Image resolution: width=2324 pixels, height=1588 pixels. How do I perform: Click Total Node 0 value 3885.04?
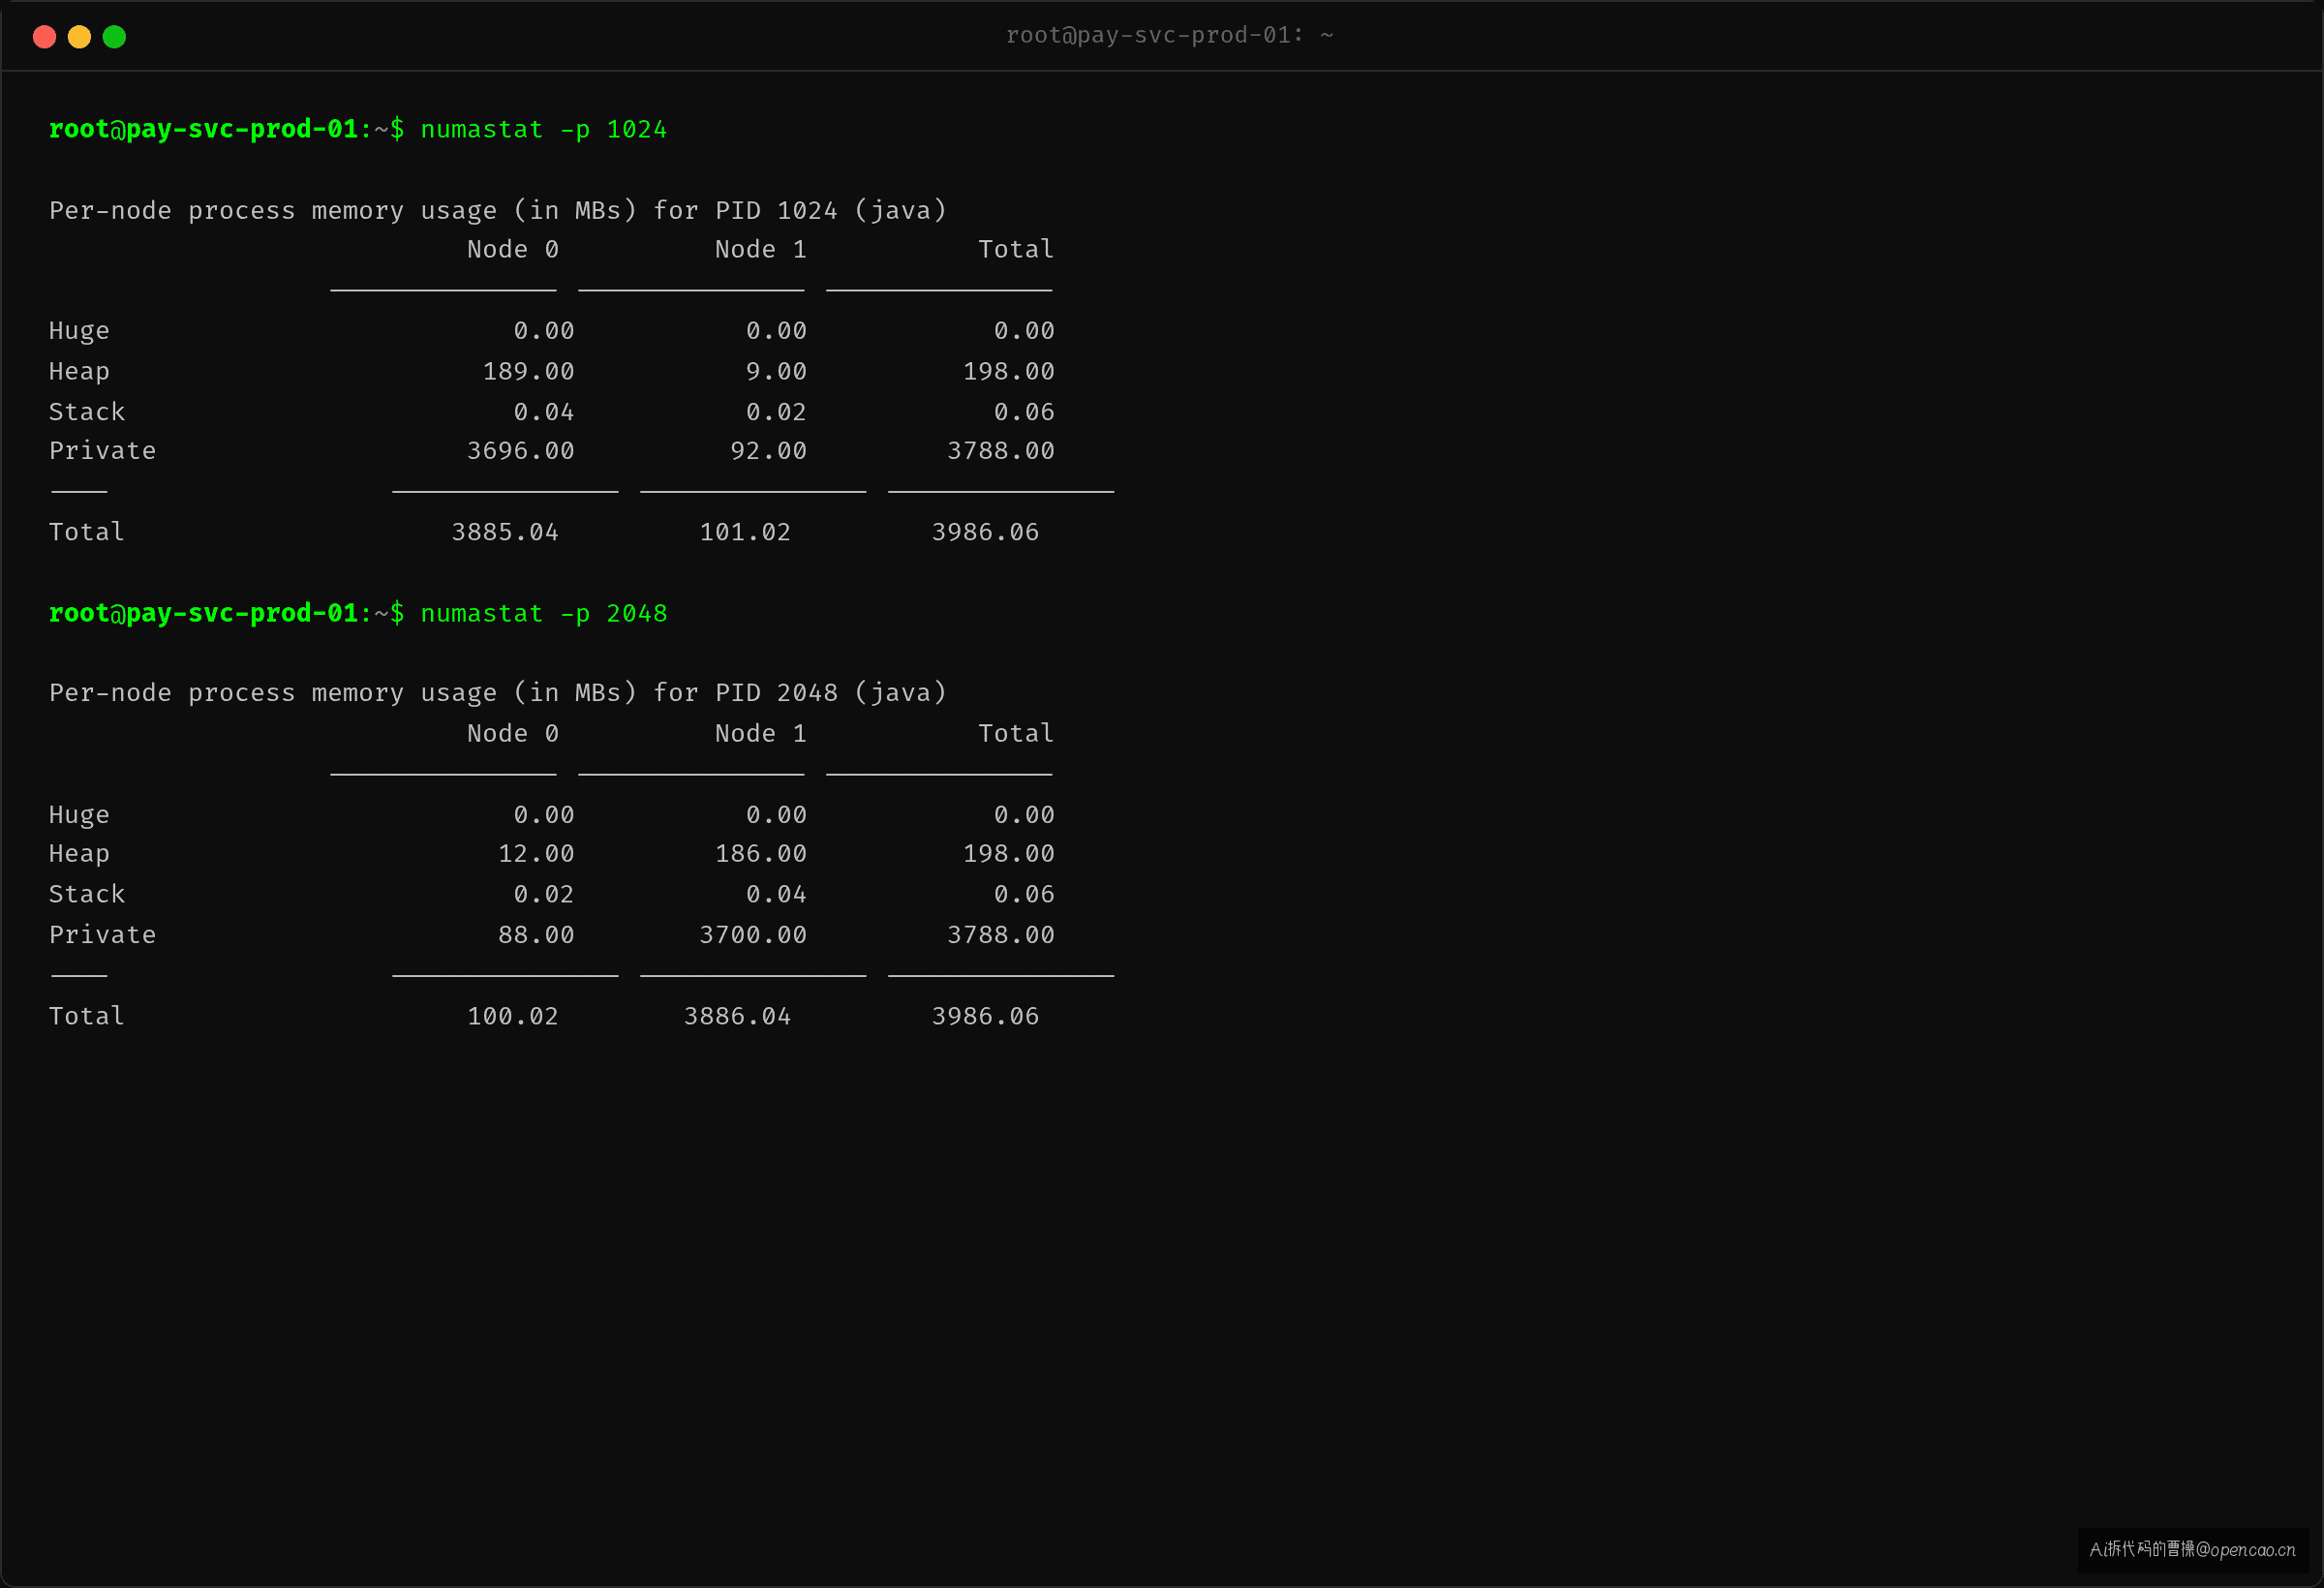click(x=505, y=532)
